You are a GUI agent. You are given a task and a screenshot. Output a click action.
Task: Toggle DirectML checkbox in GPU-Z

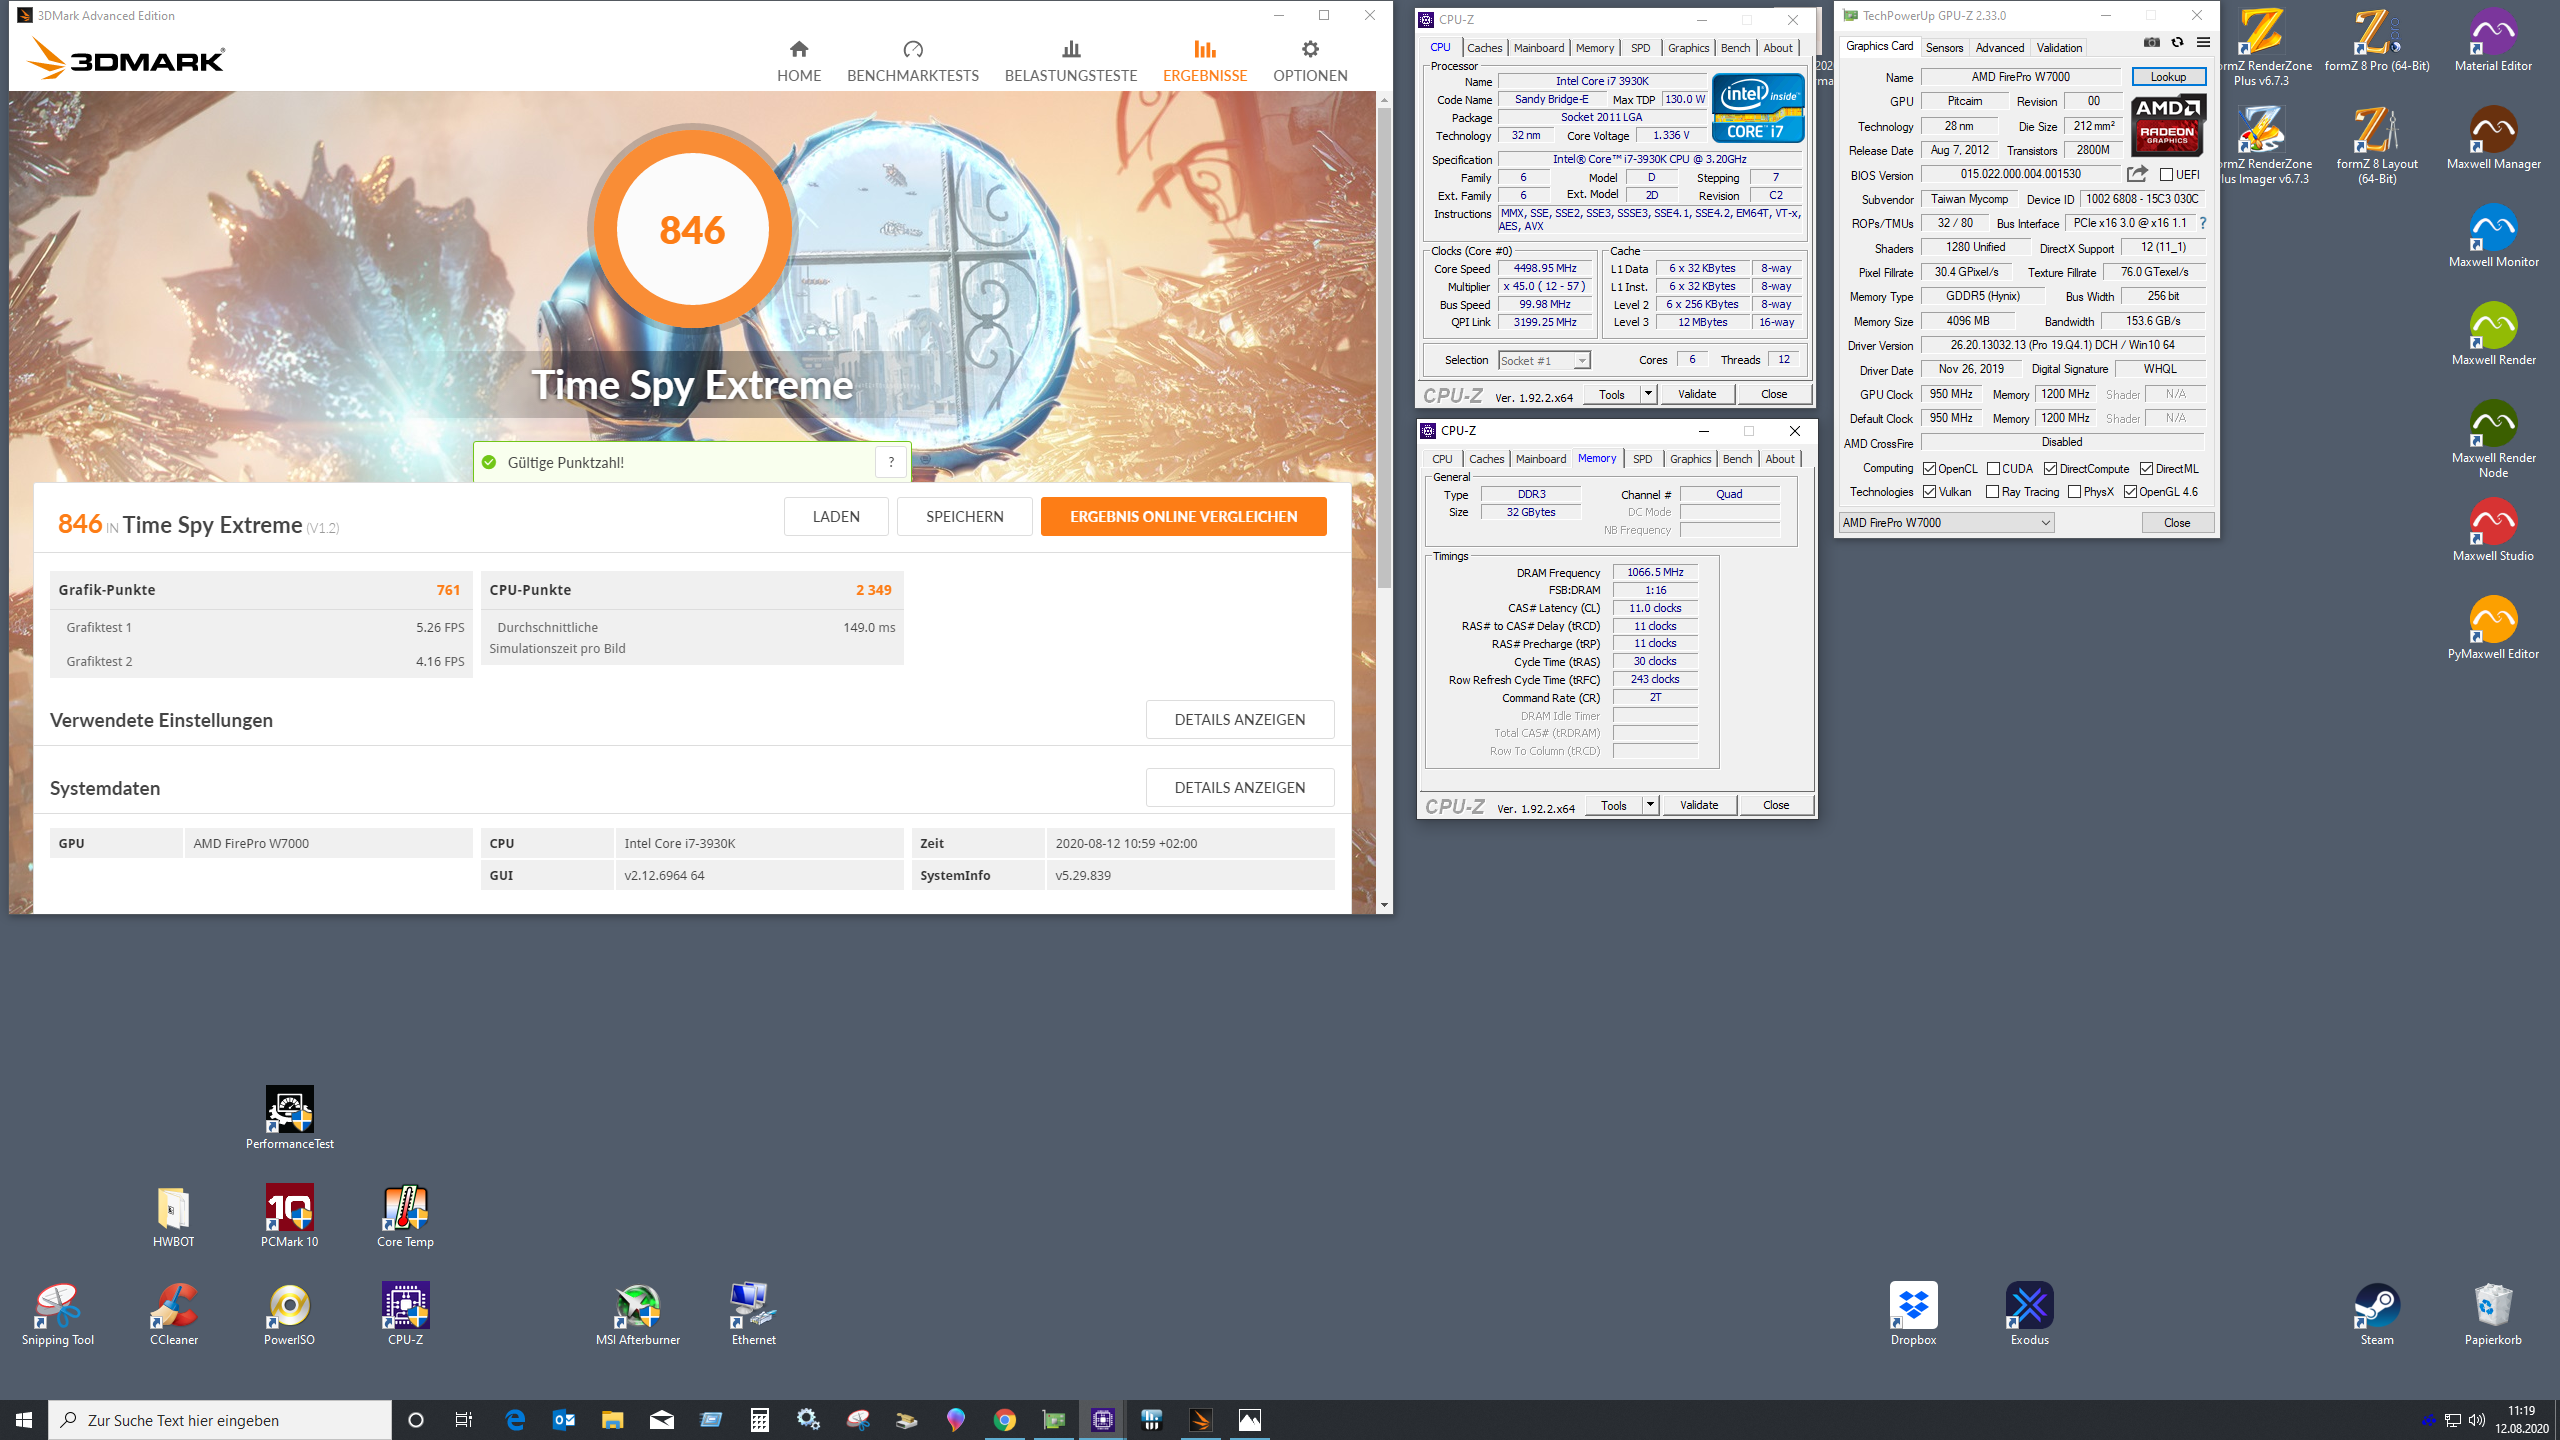point(2146,469)
